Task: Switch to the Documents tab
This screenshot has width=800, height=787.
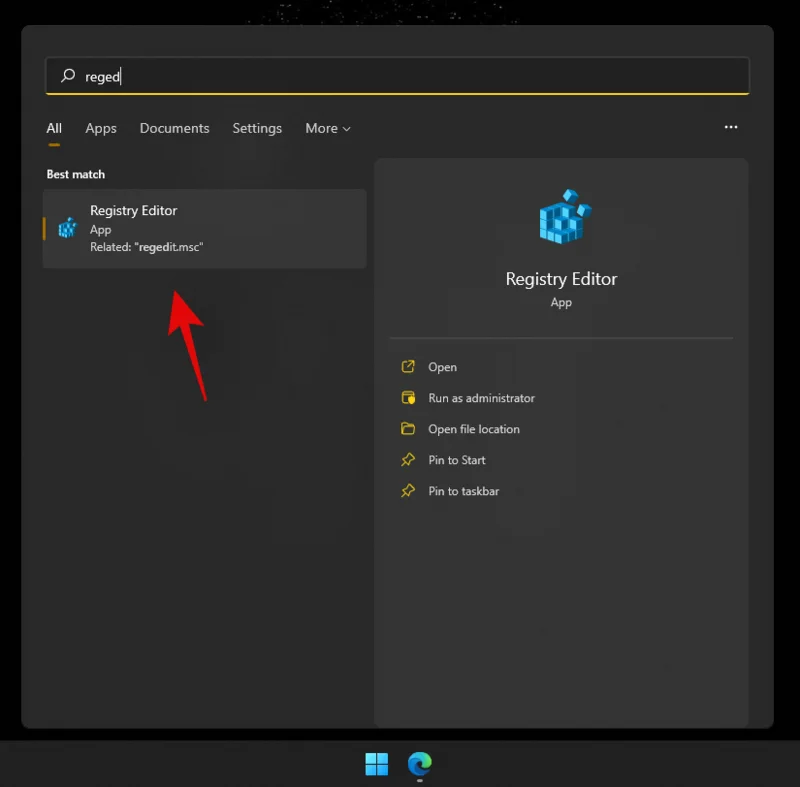Action: [174, 128]
